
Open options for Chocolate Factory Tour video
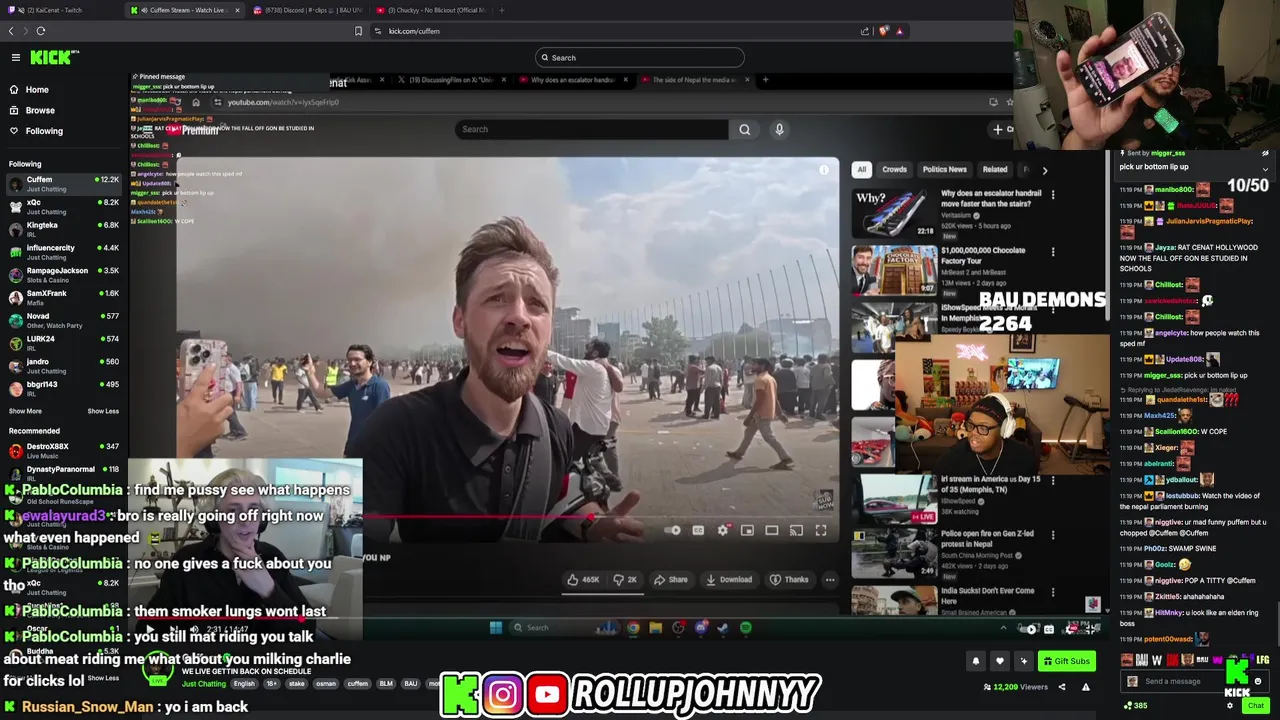[1052, 252]
